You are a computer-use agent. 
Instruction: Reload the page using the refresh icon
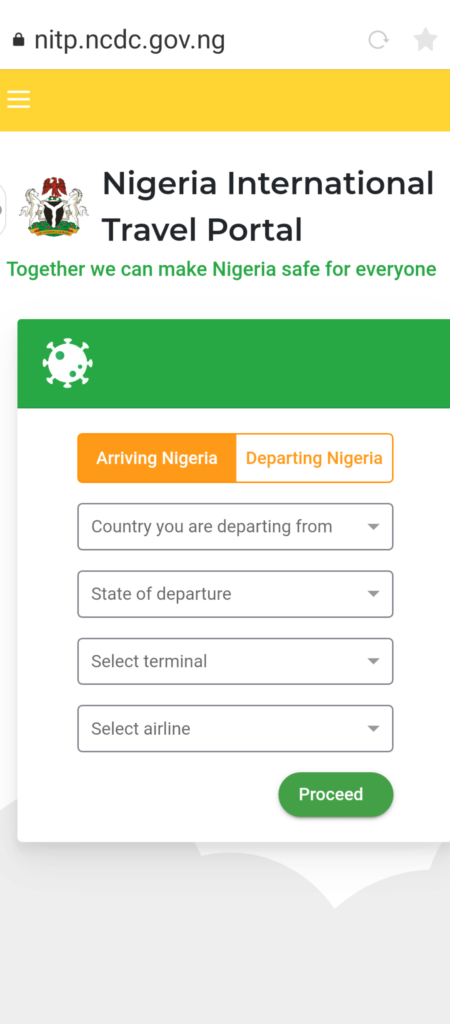point(378,40)
